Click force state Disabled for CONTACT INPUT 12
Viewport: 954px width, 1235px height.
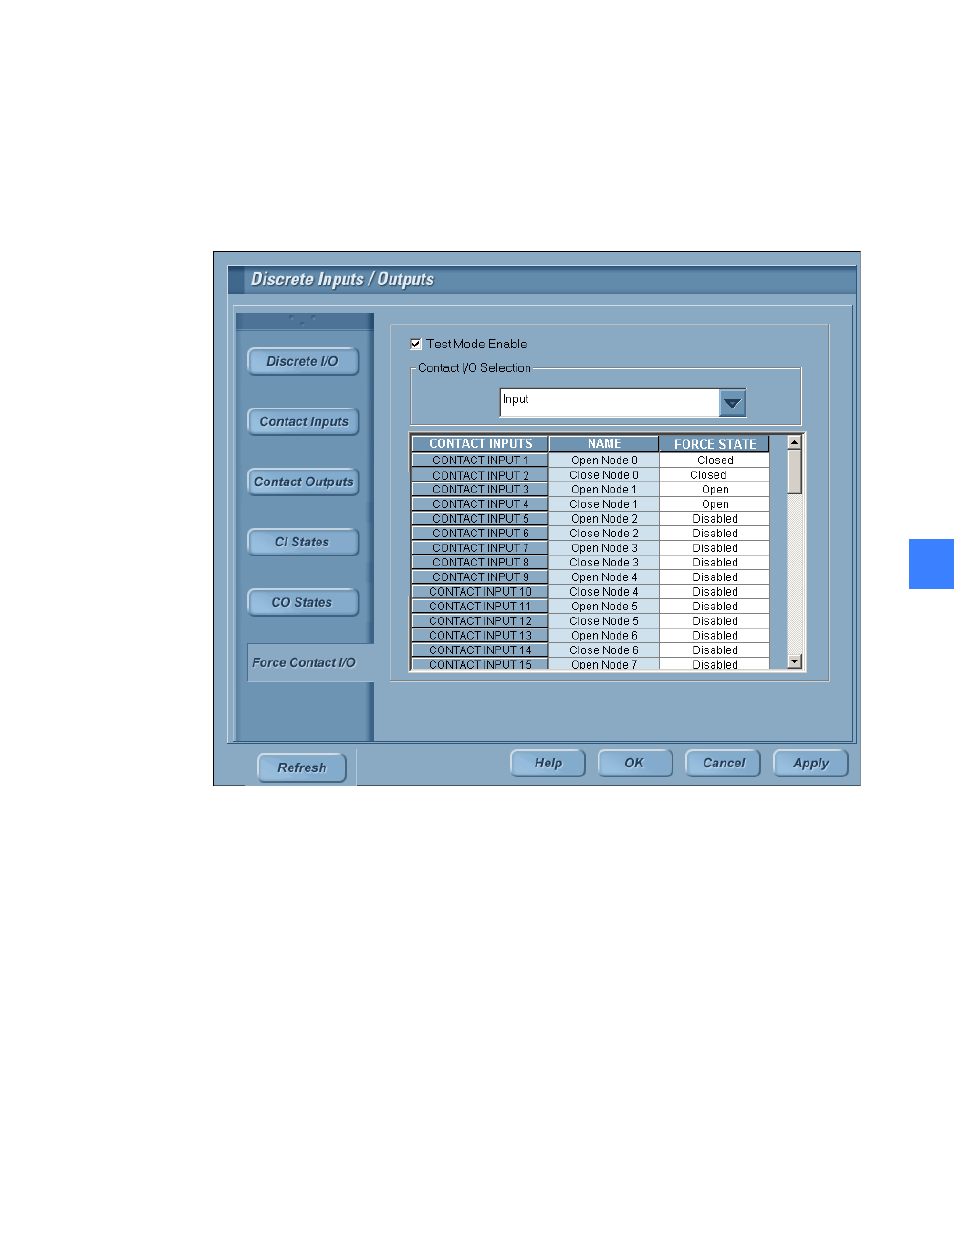(x=715, y=621)
